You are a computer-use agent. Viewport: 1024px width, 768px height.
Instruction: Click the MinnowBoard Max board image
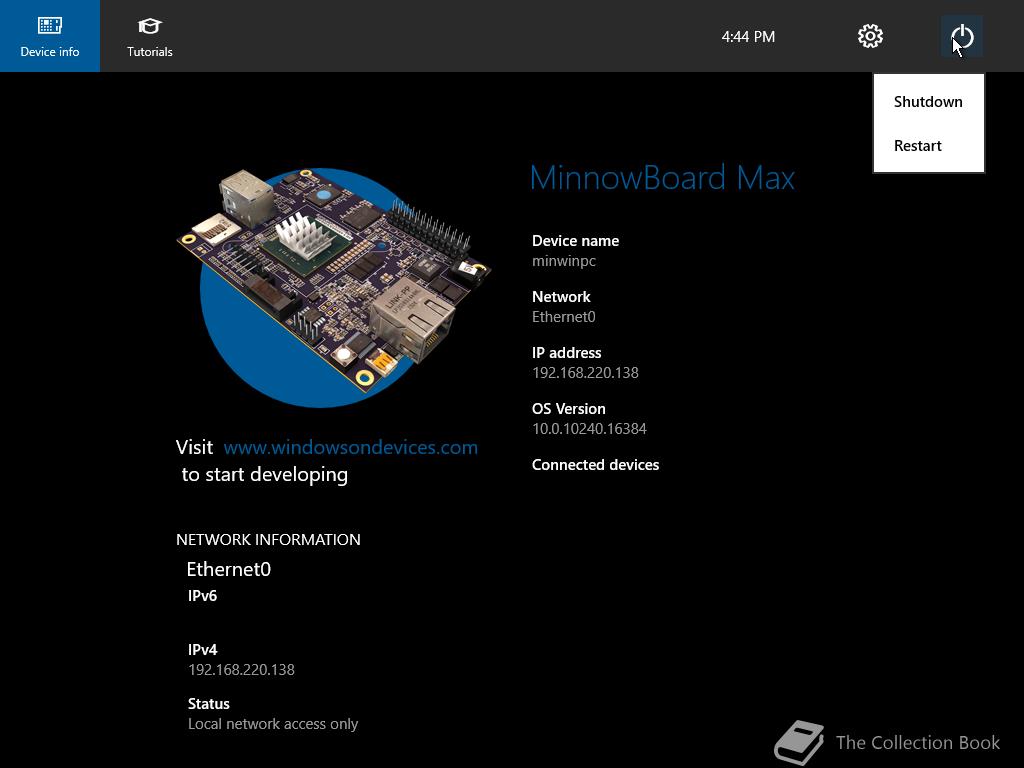tap(334, 287)
